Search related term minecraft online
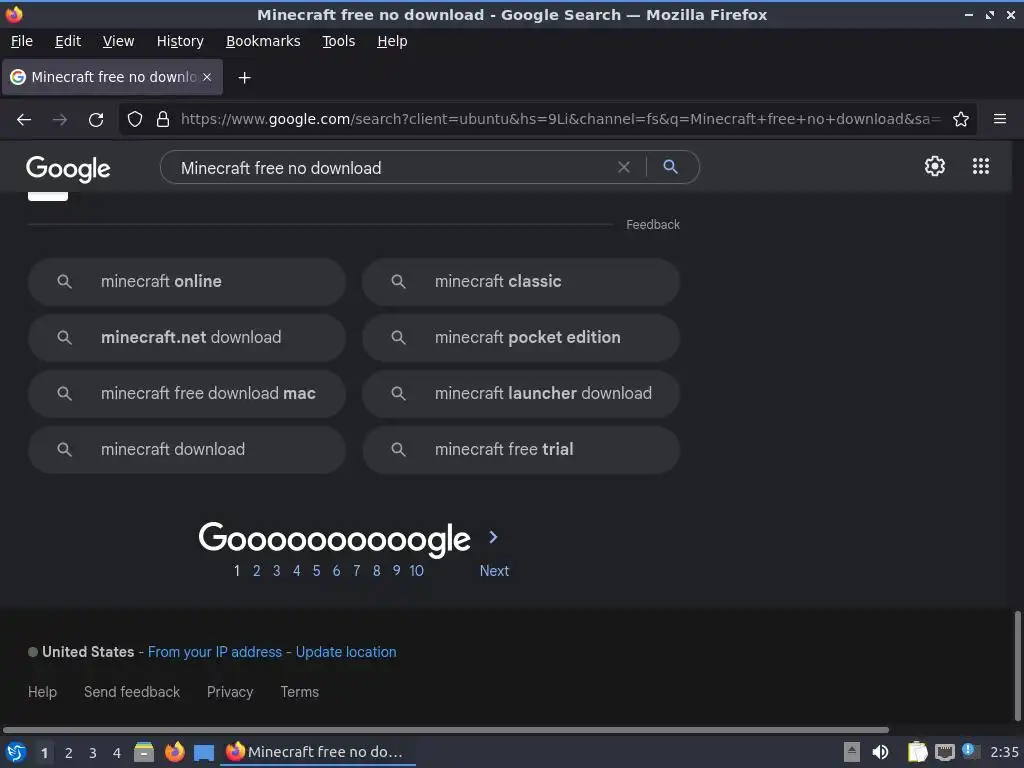Image resolution: width=1024 pixels, height=768 pixels. 187,281
